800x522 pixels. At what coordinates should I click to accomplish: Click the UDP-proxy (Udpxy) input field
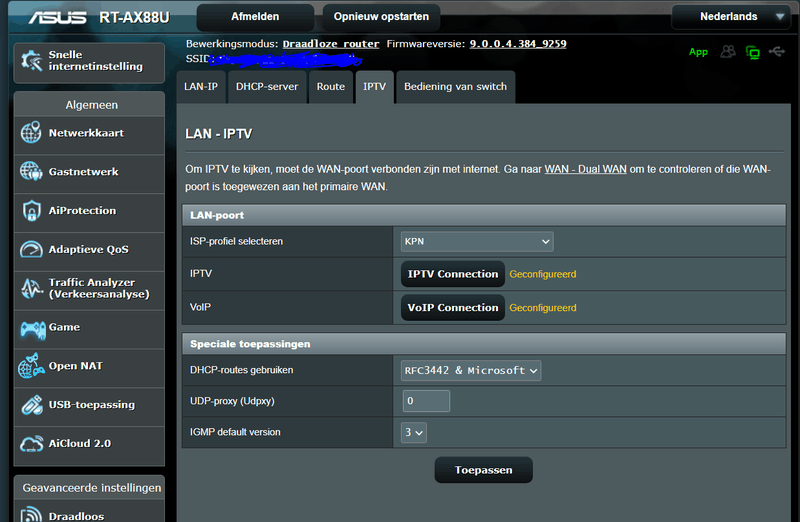point(426,401)
